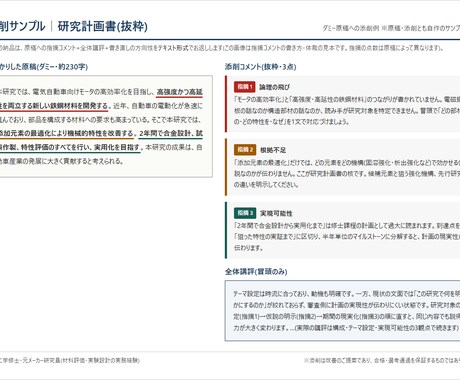This screenshot has height=380, width=460.
Task: Click the 添削コメント(抜粋・3点) heading
Action: pos(260,67)
